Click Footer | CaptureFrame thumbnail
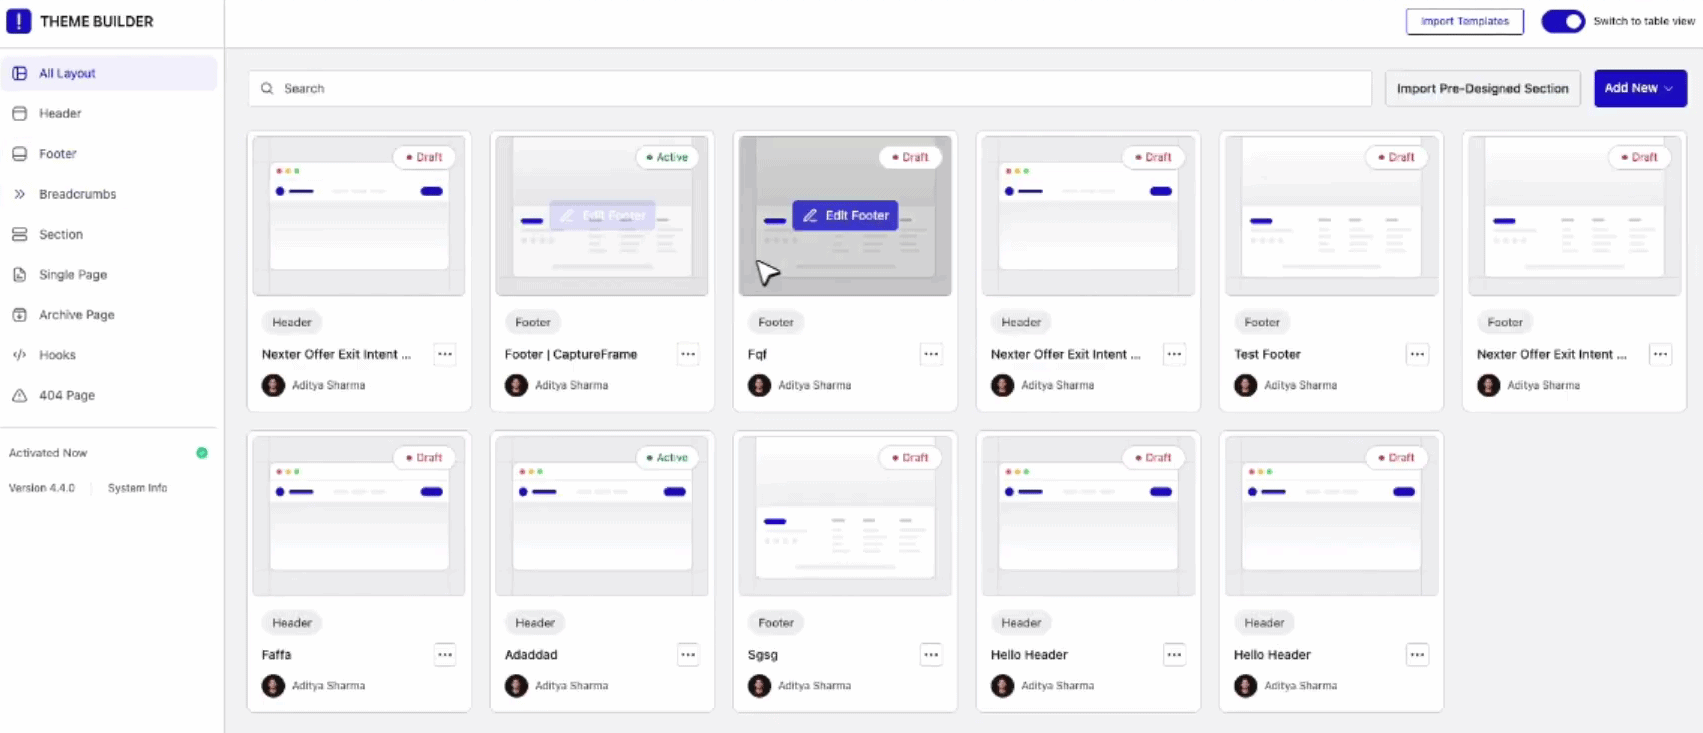1703x733 pixels. (x=602, y=216)
